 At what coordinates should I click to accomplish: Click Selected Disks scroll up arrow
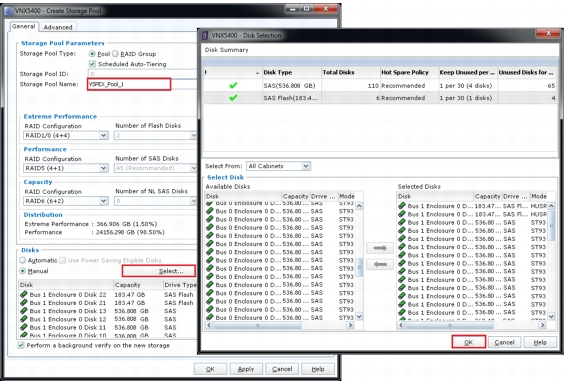(x=551, y=206)
